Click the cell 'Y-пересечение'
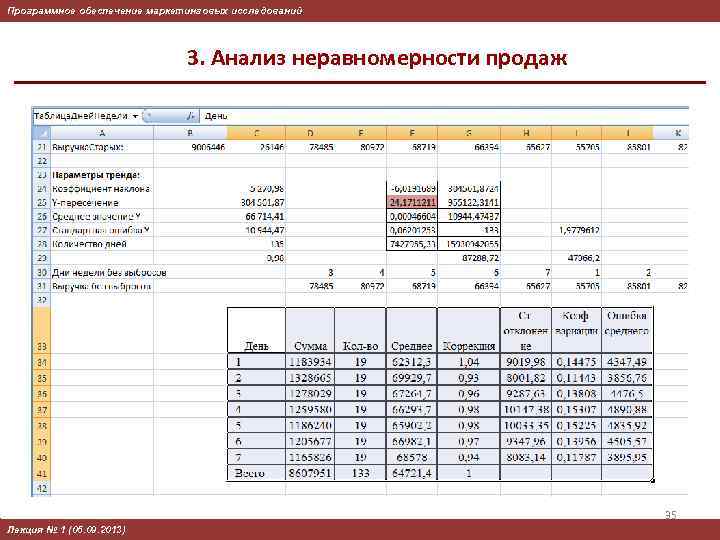The width and height of the screenshot is (720, 540). (102, 202)
